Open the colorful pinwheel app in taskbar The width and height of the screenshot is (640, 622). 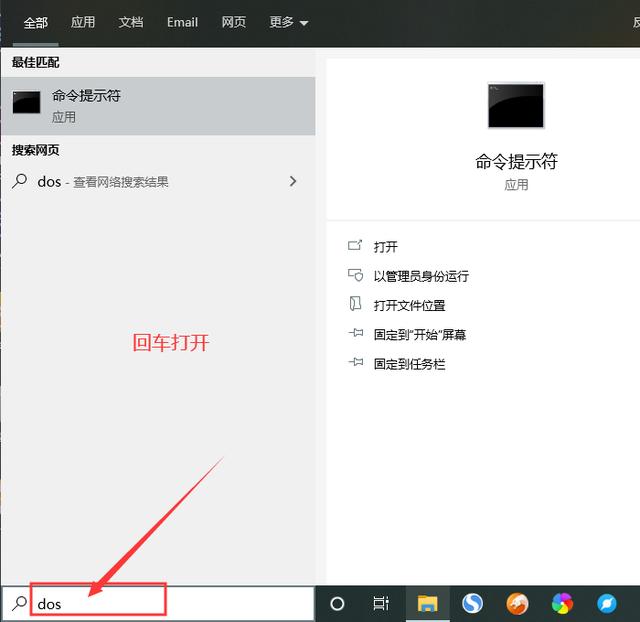[x=562, y=604]
